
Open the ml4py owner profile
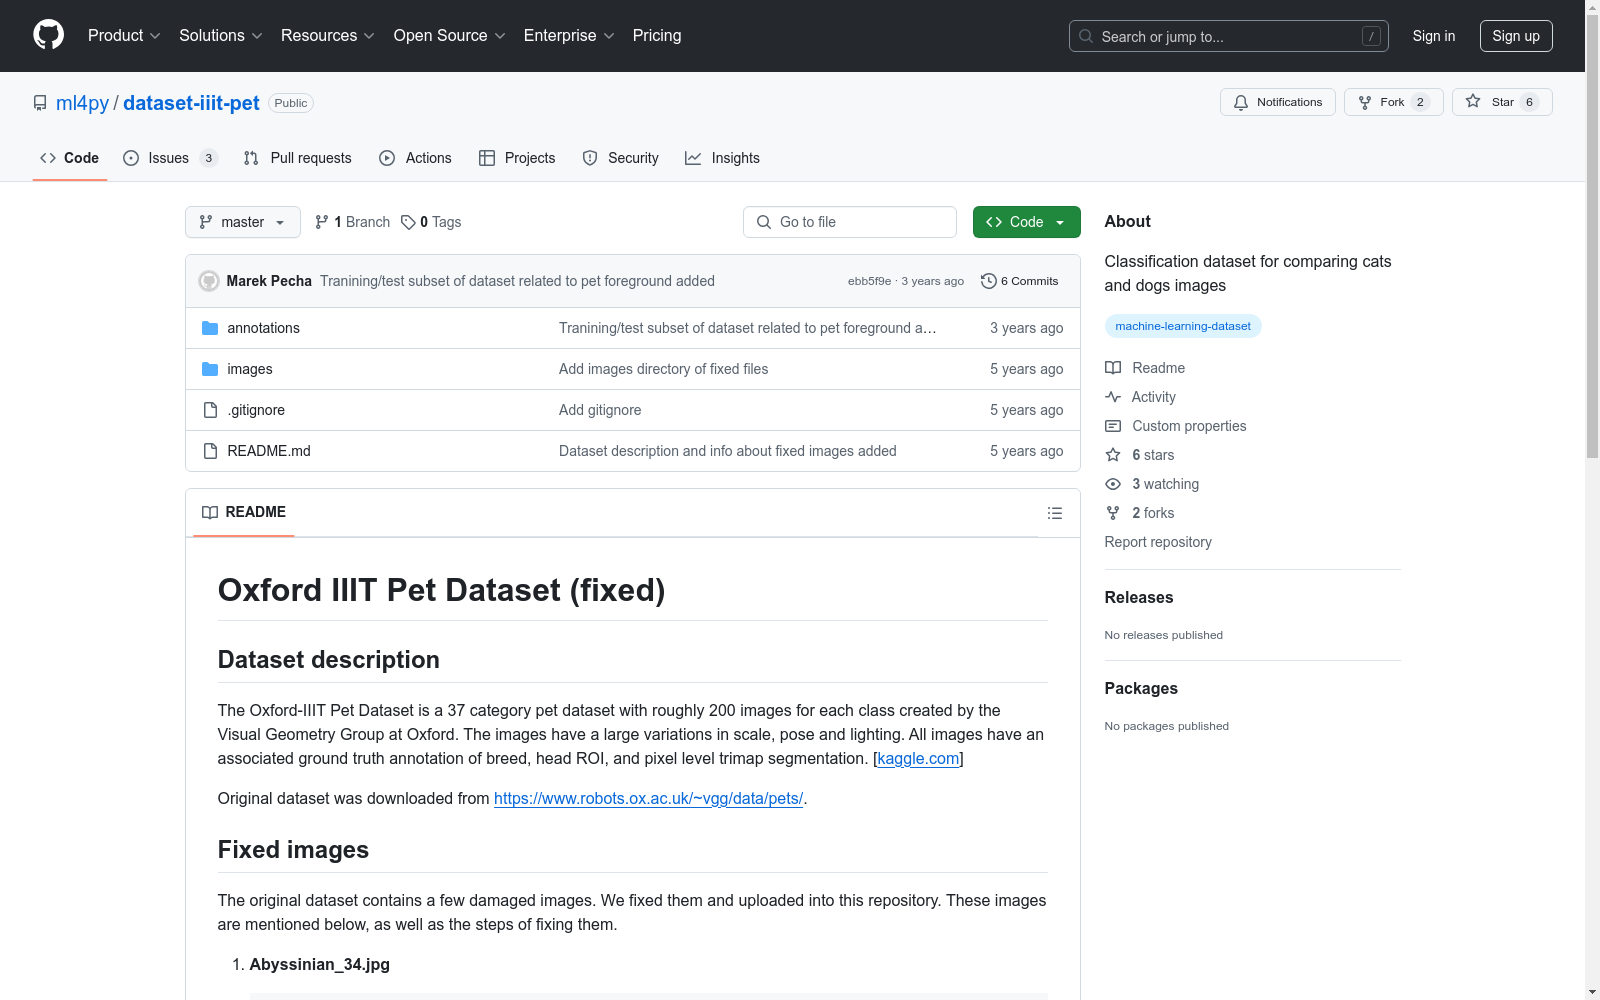pyautogui.click(x=82, y=103)
